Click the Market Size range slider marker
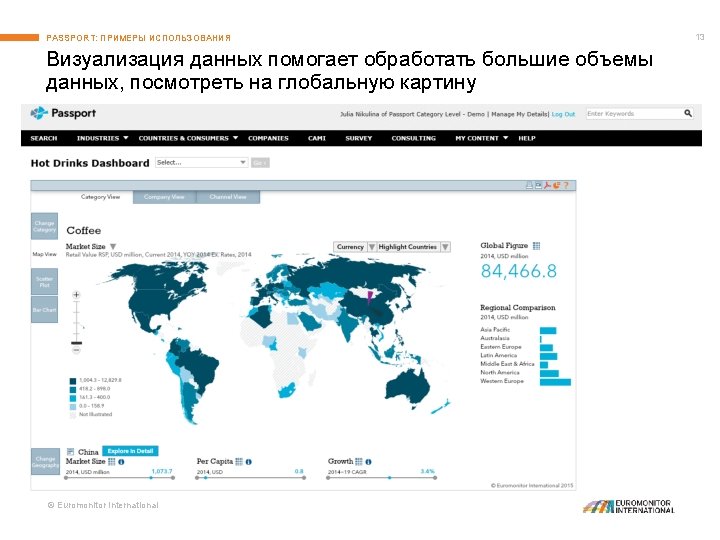The height and width of the screenshot is (540, 720). click(151, 478)
